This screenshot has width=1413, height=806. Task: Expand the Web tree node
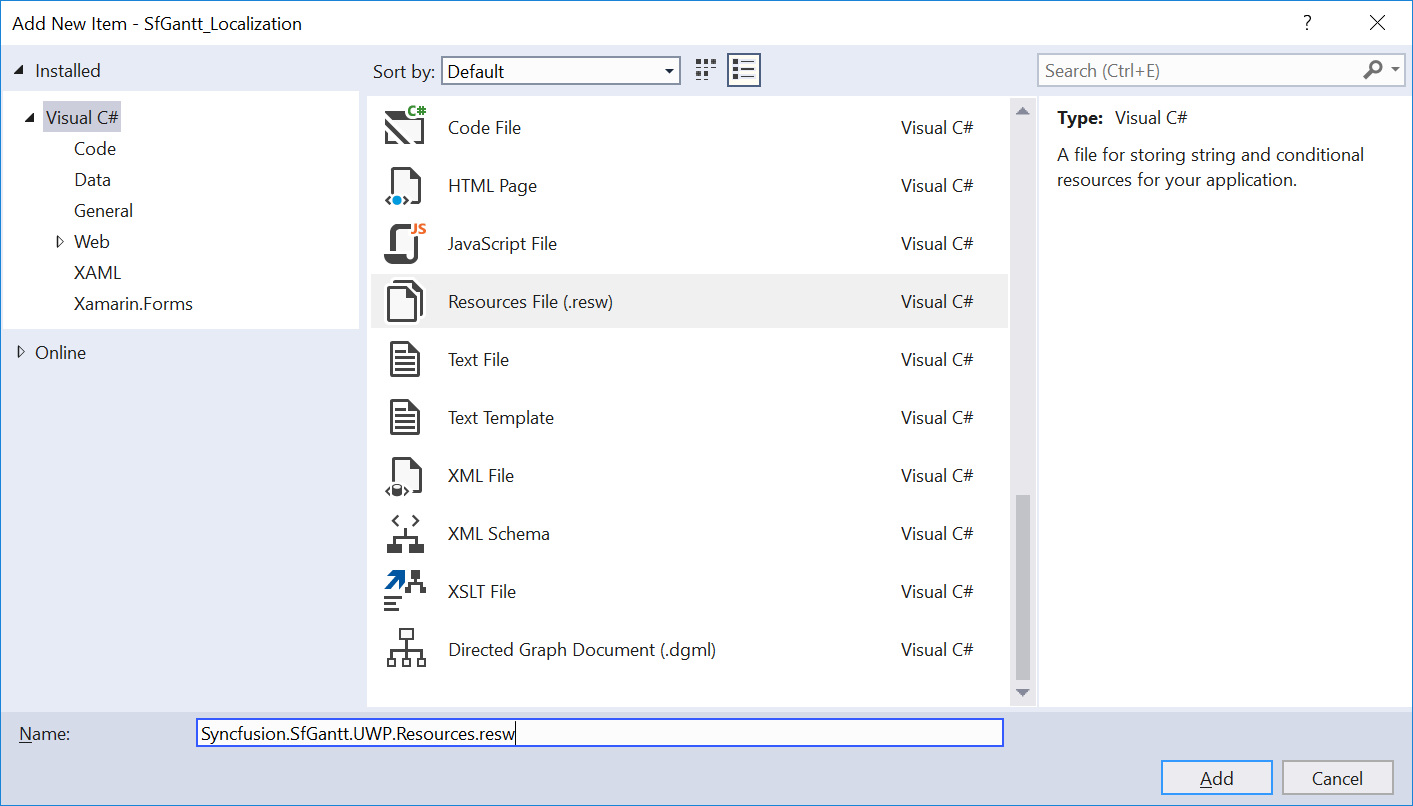point(60,241)
